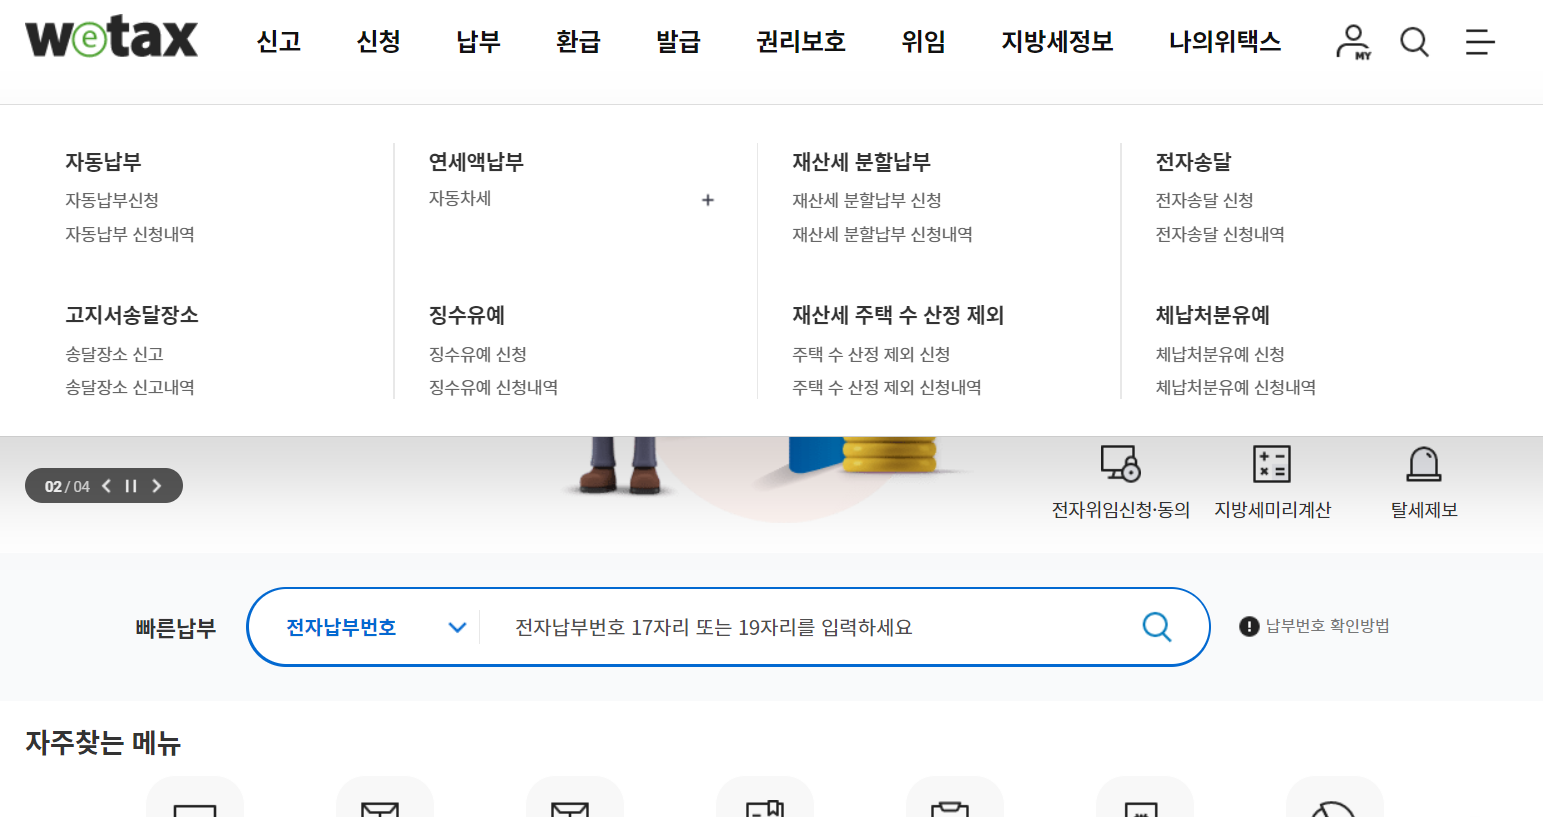The height and width of the screenshot is (817, 1543).
Task: Click 납부번호 확인방법 link text
Action: [x=1328, y=626]
